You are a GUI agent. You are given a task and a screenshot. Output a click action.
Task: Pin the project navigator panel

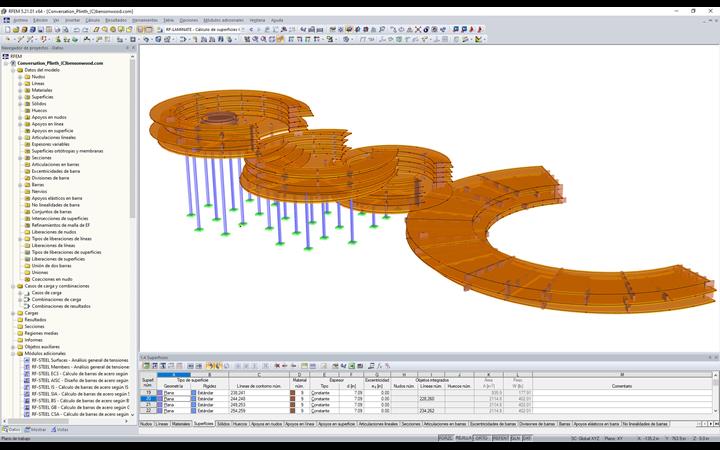[128, 48]
